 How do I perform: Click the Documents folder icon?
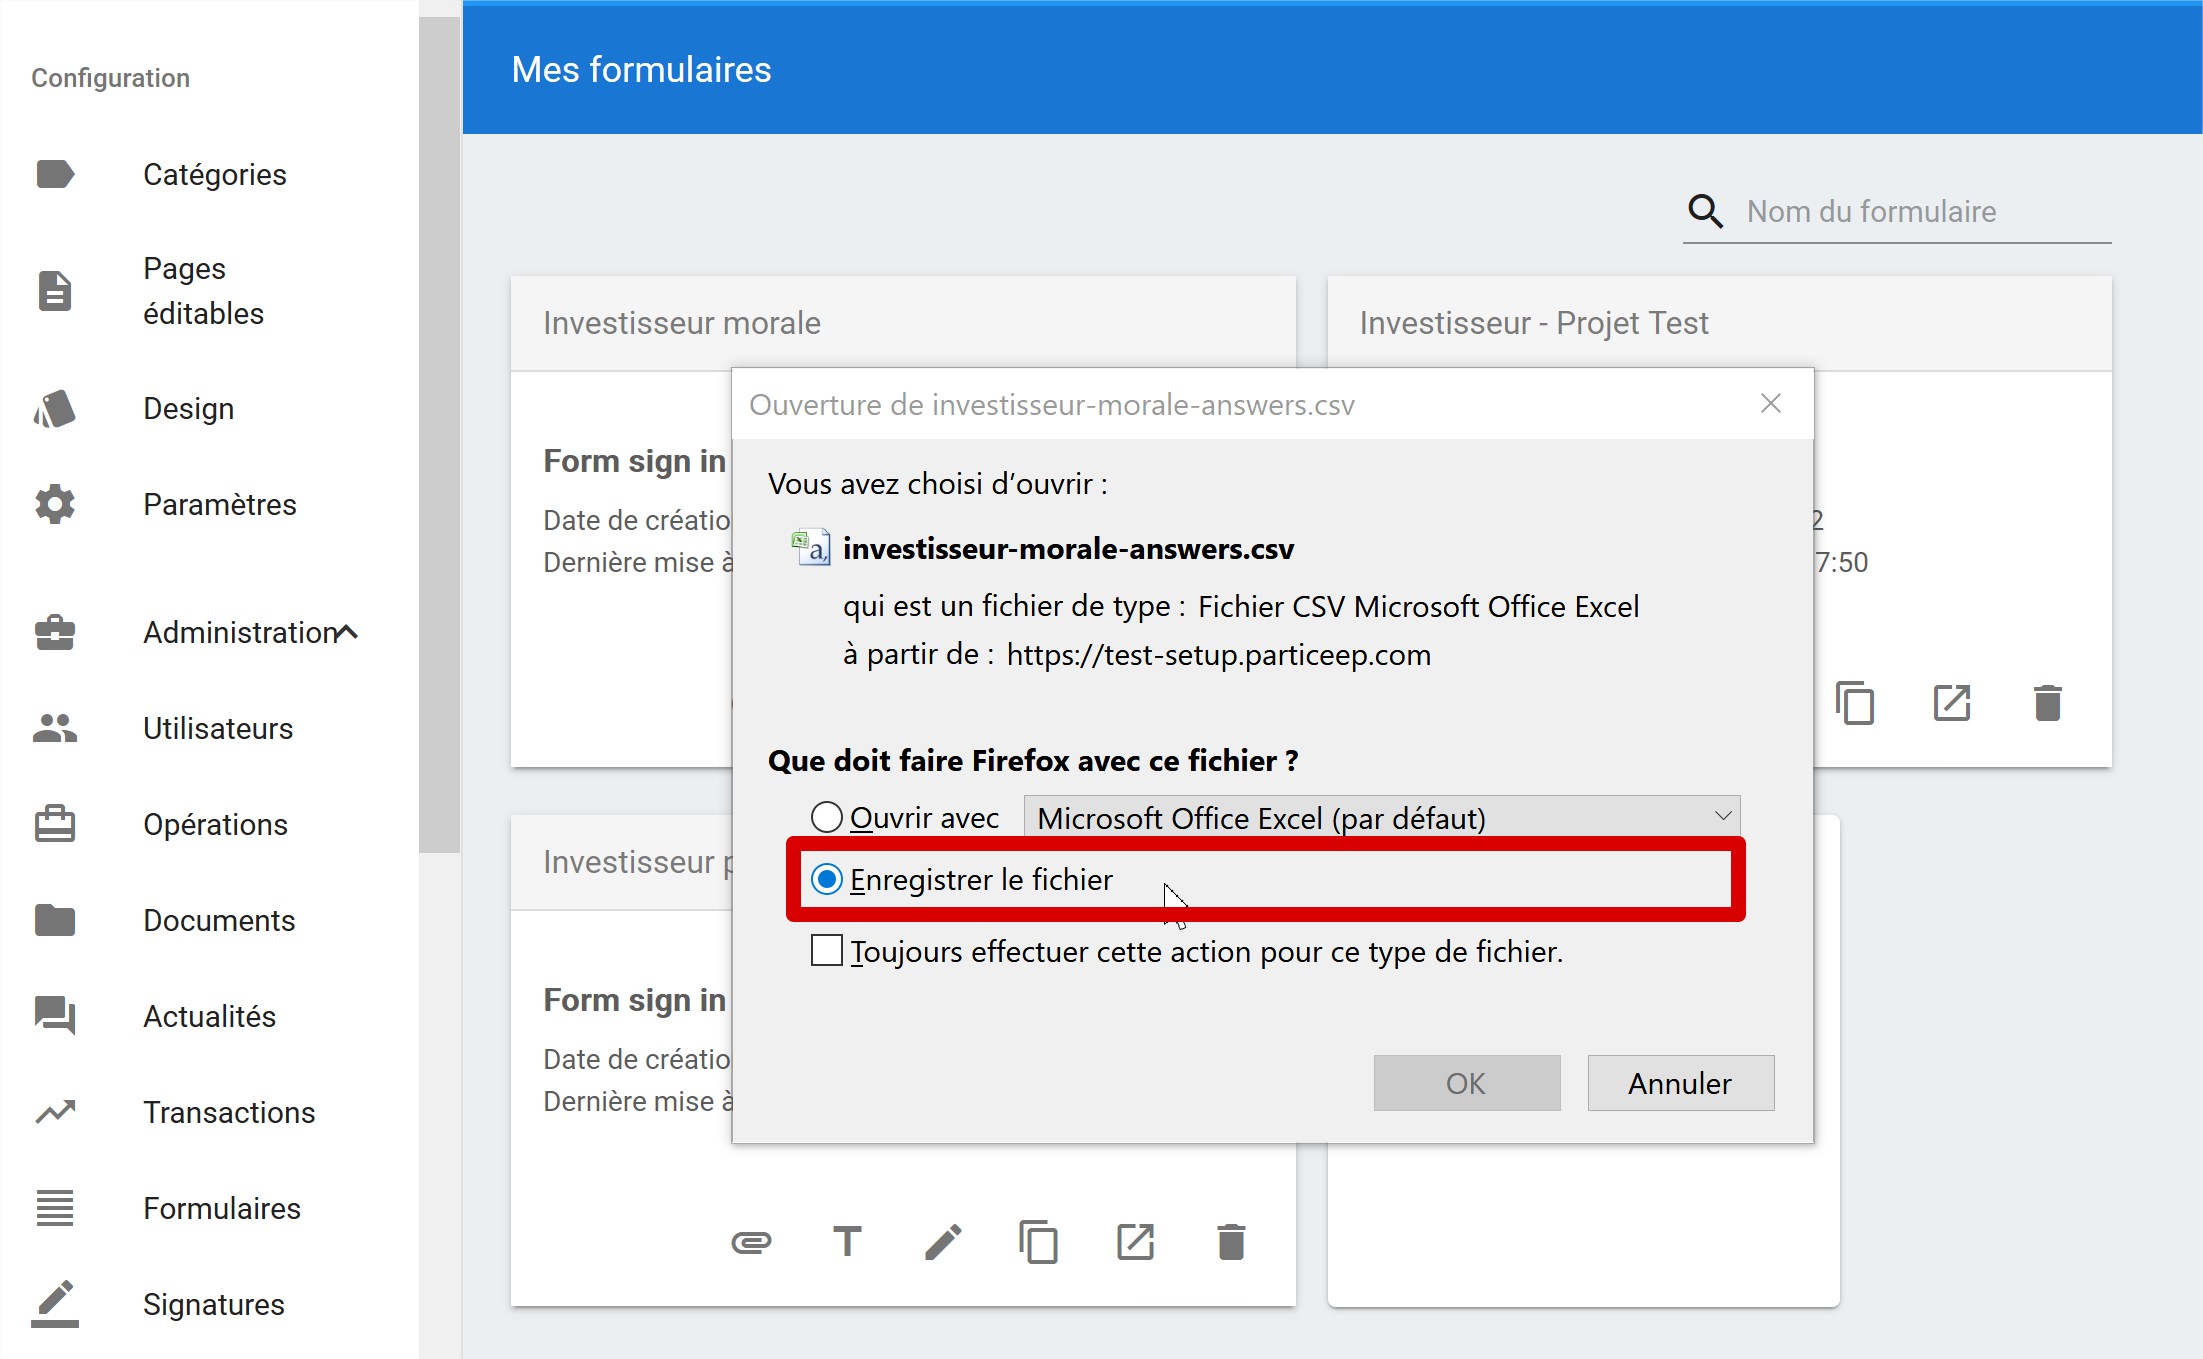point(55,920)
